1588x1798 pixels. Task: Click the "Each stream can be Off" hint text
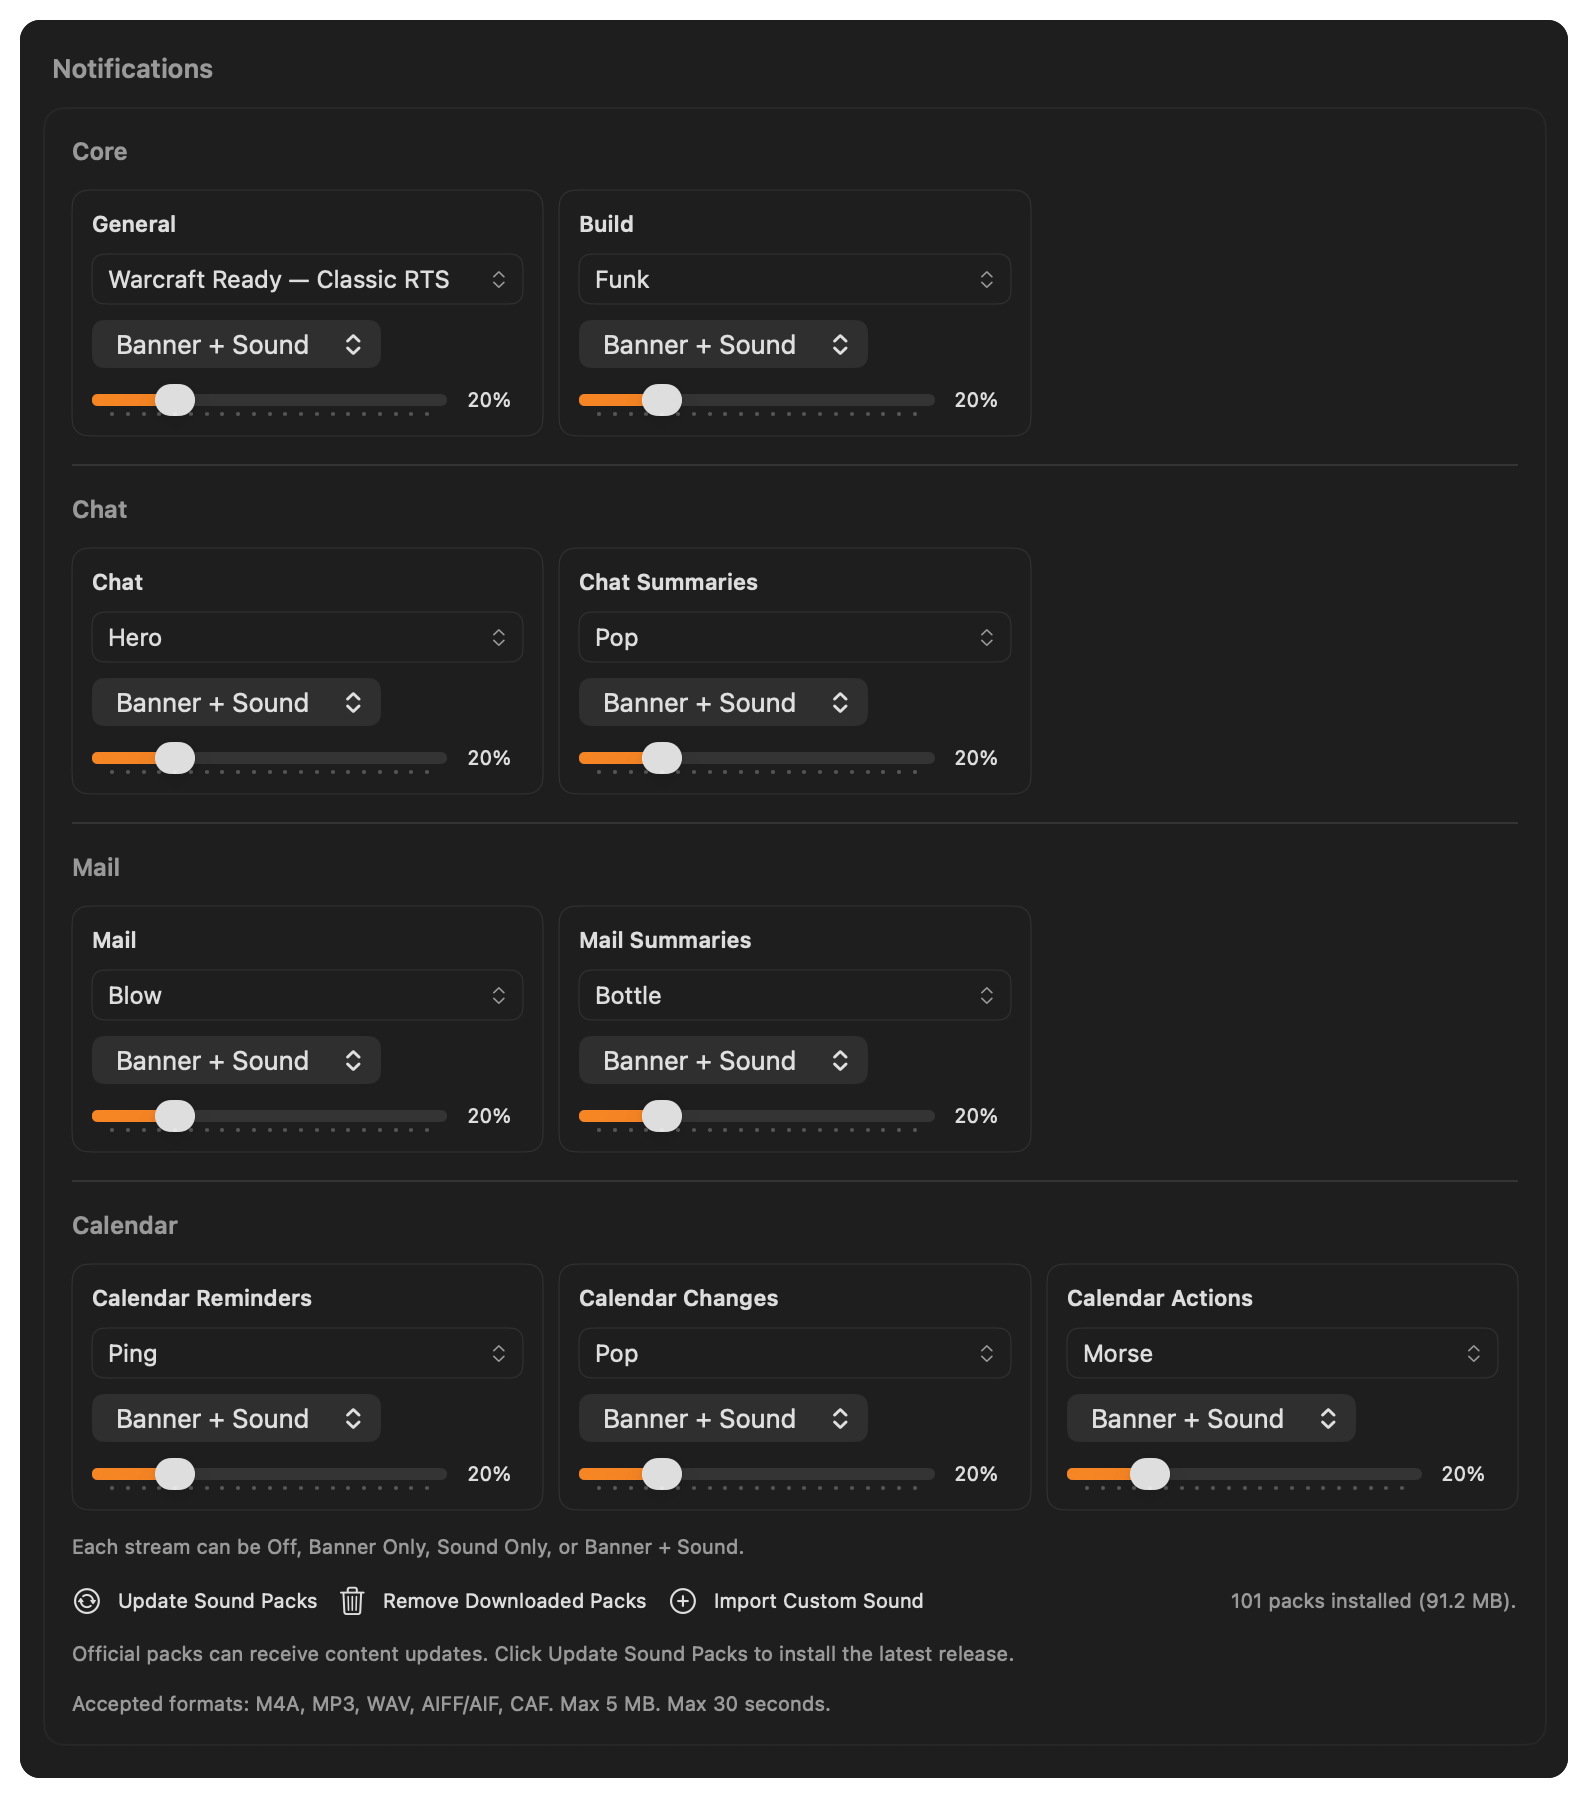coord(408,1547)
